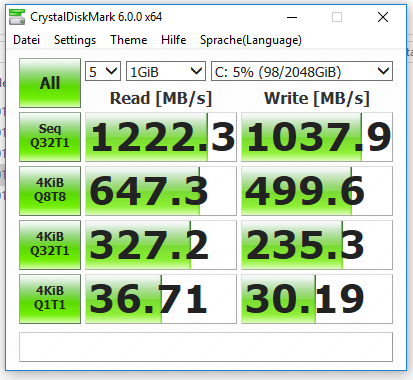Open the Settings menu
Viewport: 413px width, 380px height.
pyautogui.click(x=75, y=40)
